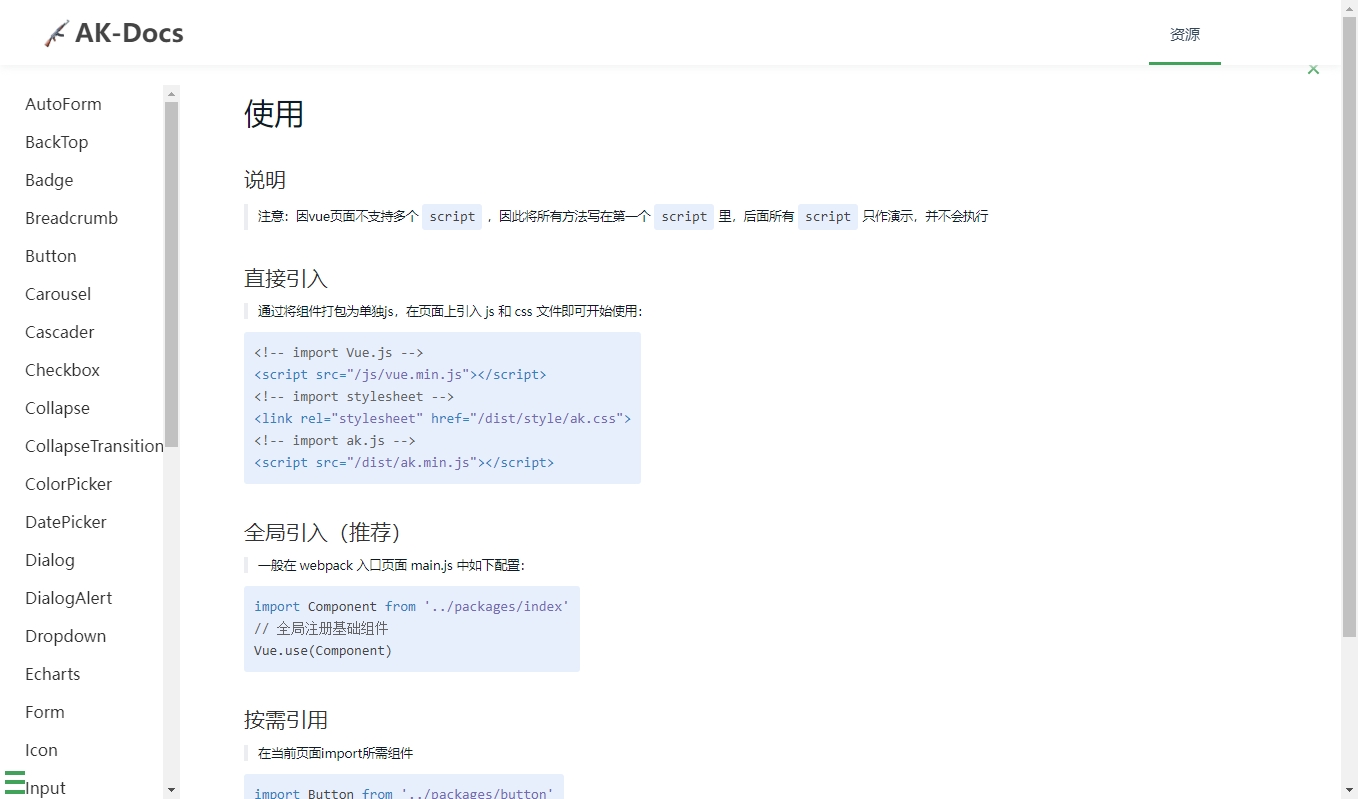Image resolution: width=1358 pixels, height=799 pixels.
Task: Click the 在当前页面import所需组件 note
Action: (x=335, y=753)
